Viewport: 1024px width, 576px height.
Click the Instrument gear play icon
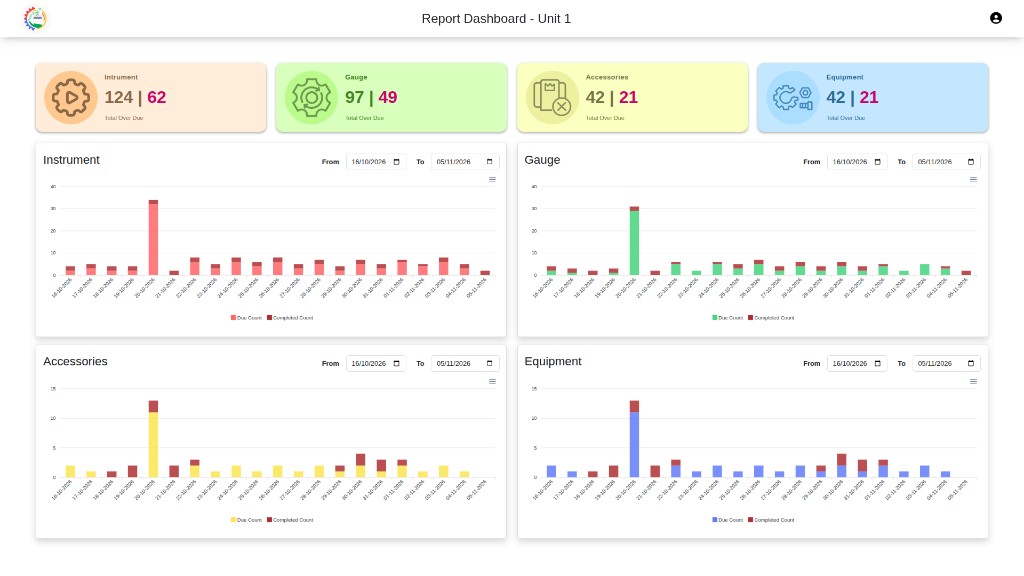coord(71,97)
